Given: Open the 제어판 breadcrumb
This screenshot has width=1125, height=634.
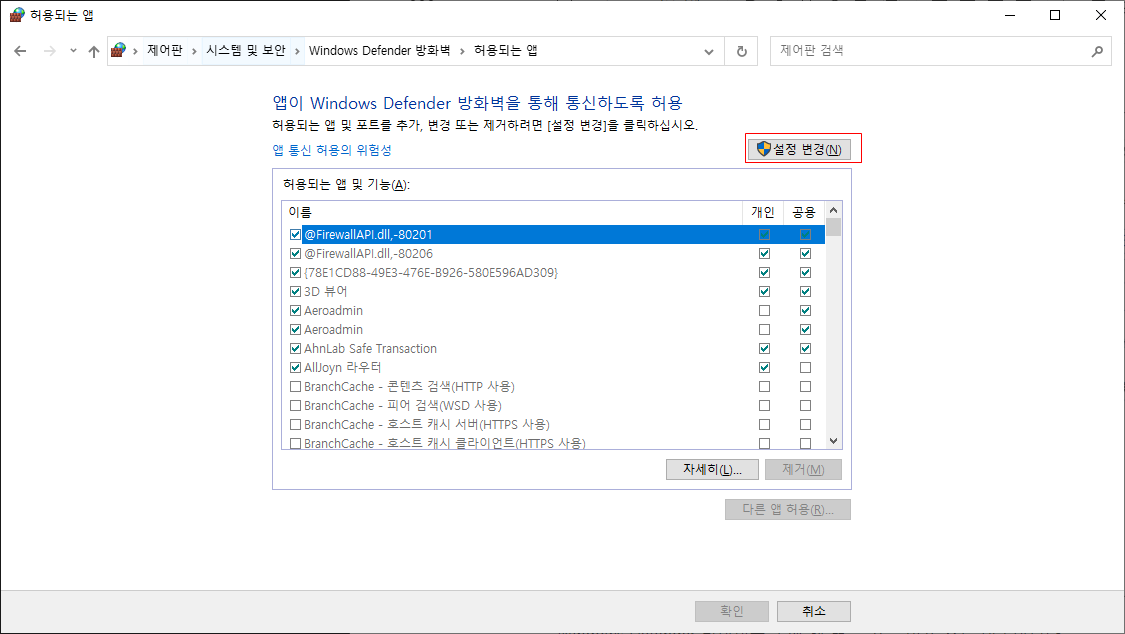Looking at the screenshot, I should click(x=165, y=50).
